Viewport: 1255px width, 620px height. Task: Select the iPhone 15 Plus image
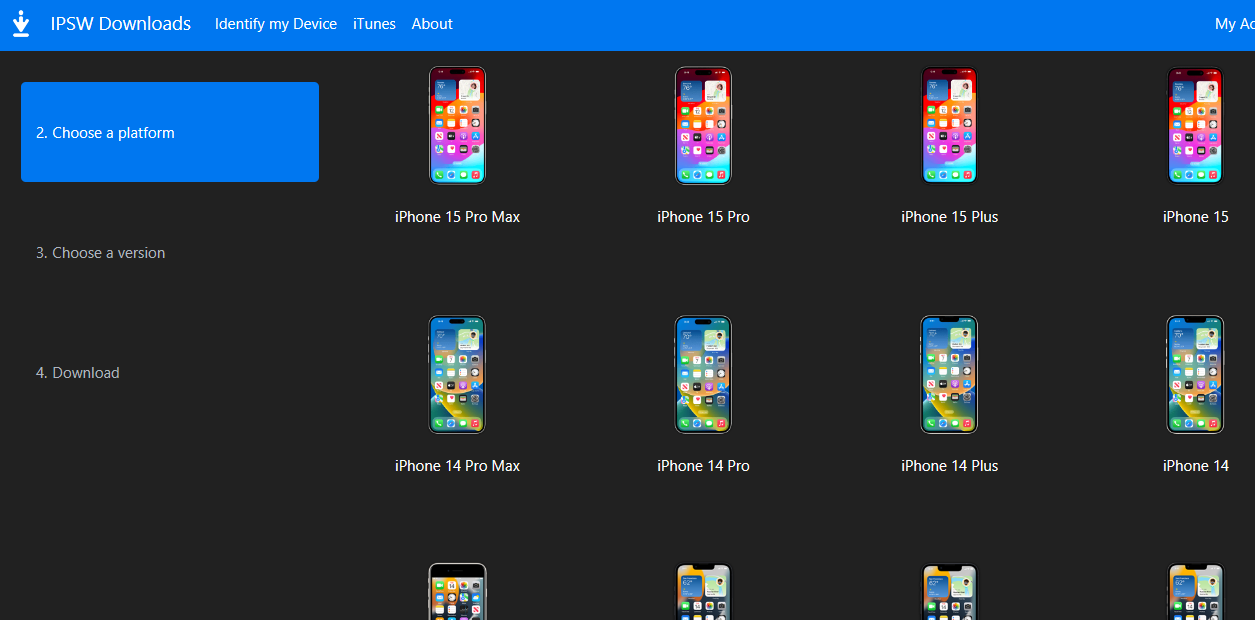click(x=949, y=126)
